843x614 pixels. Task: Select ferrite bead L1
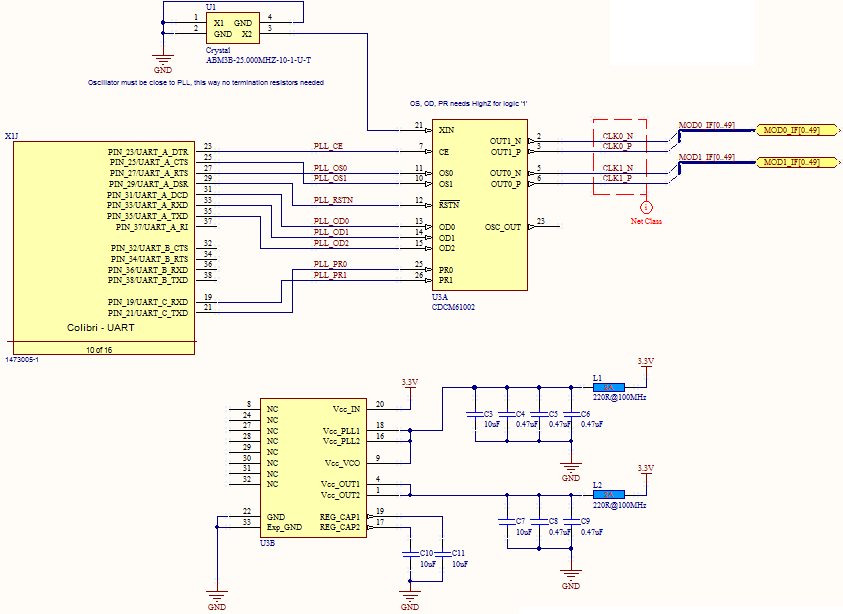(x=609, y=387)
